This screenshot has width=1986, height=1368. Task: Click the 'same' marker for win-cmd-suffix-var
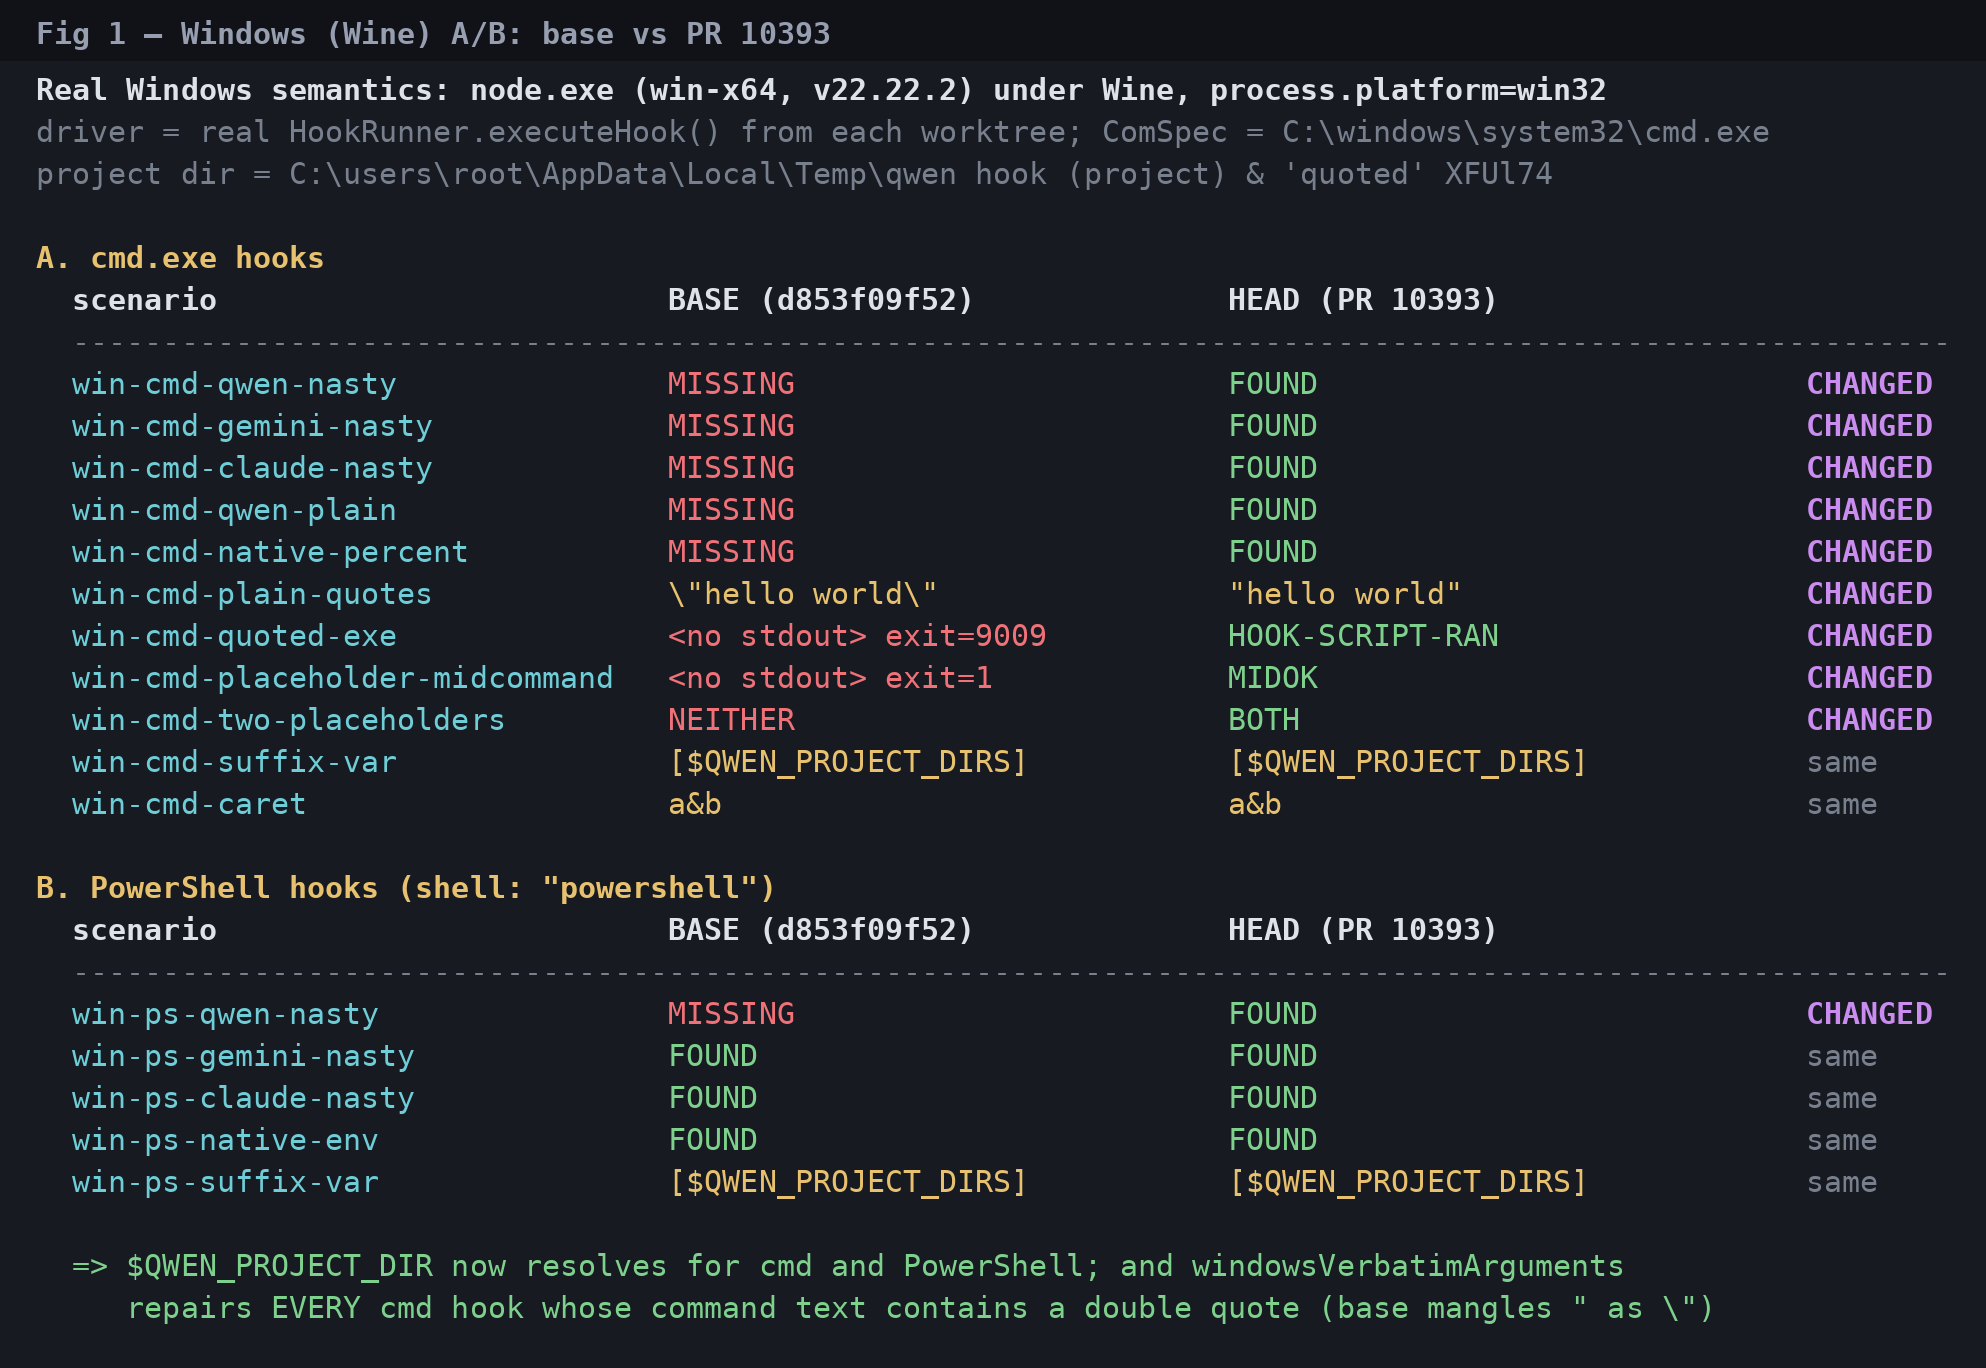point(1842,762)
